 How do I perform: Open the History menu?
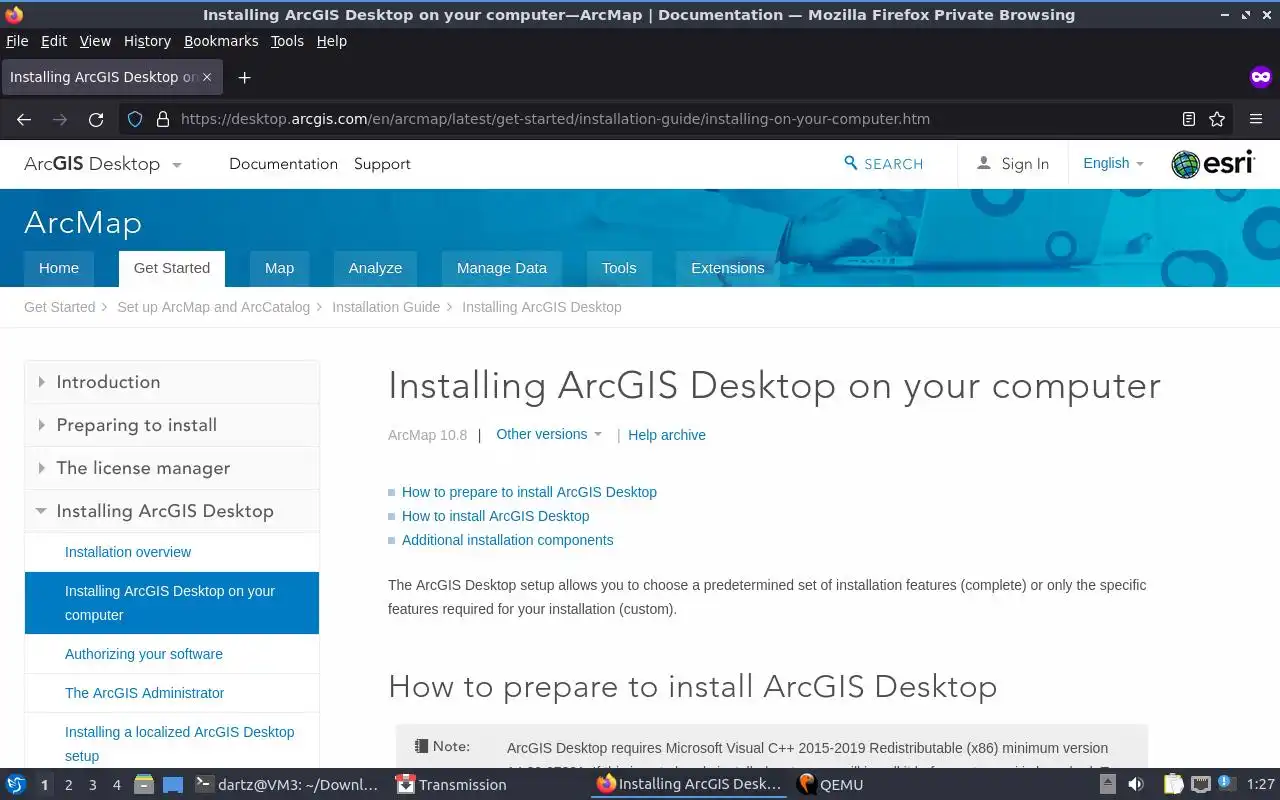(147, 41)
